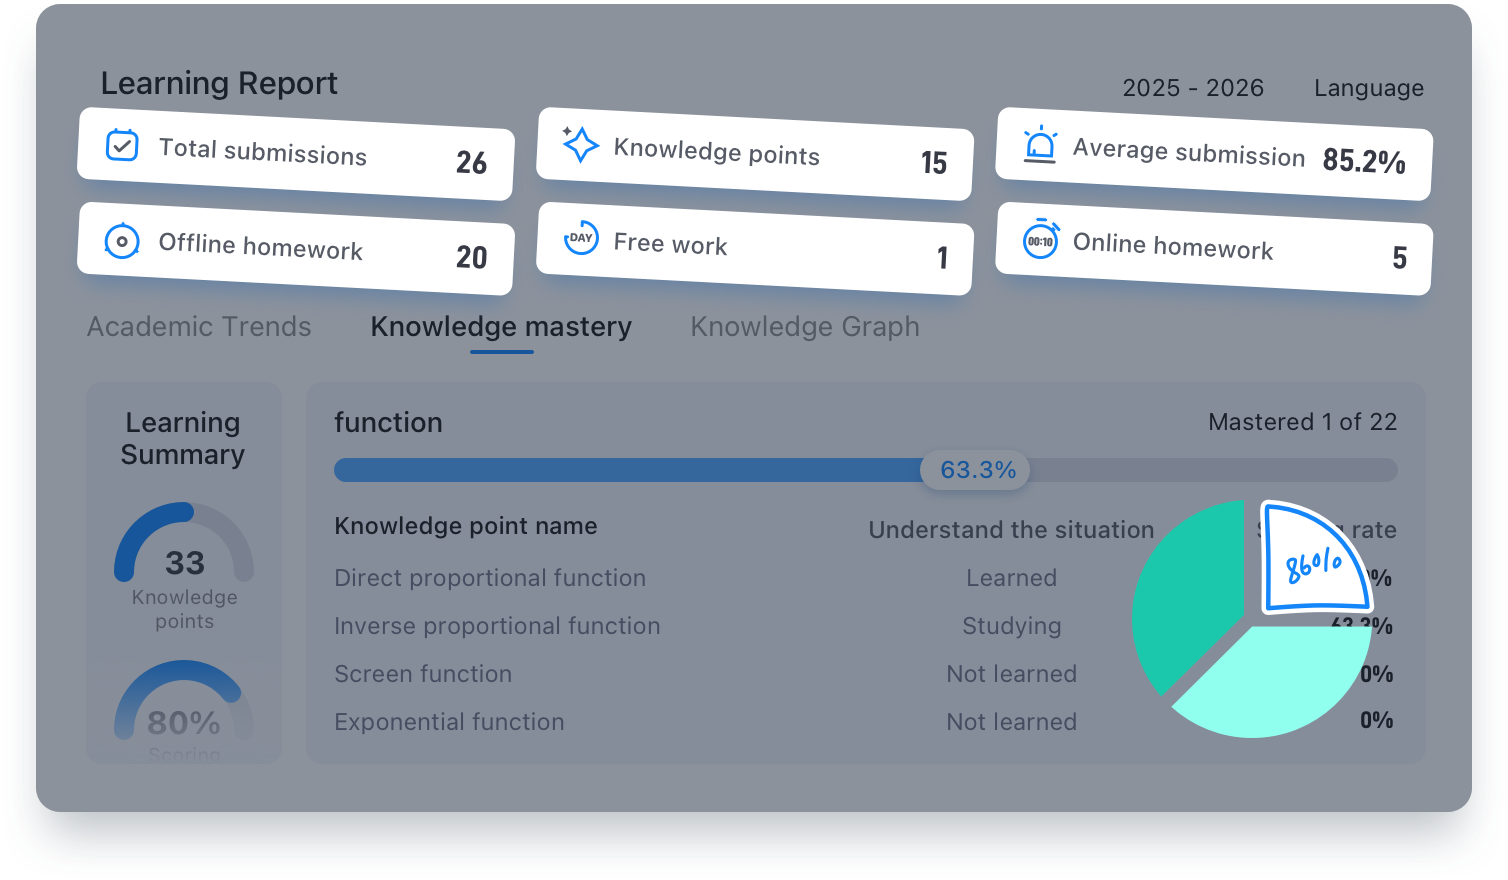Click the Average submission alarm bell icon
Viewport: 1508px width, 880px height.
tap(1040, 145)
